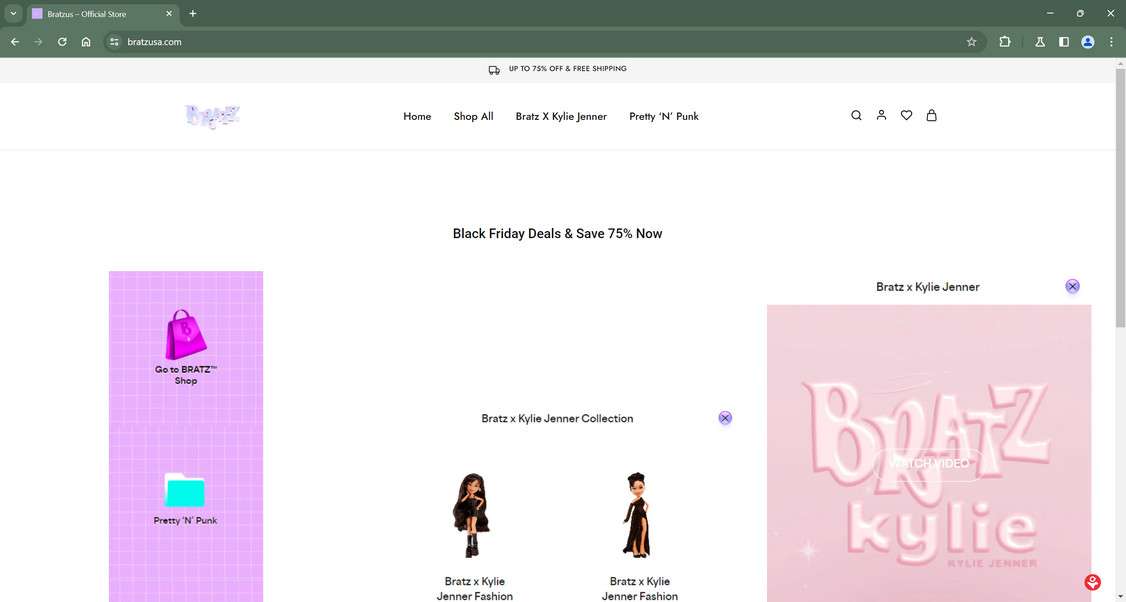The width and height of the screenshot is (1126, 602).
Task: Click the pink shopping bag icon
Action: [x=185, y=335]
